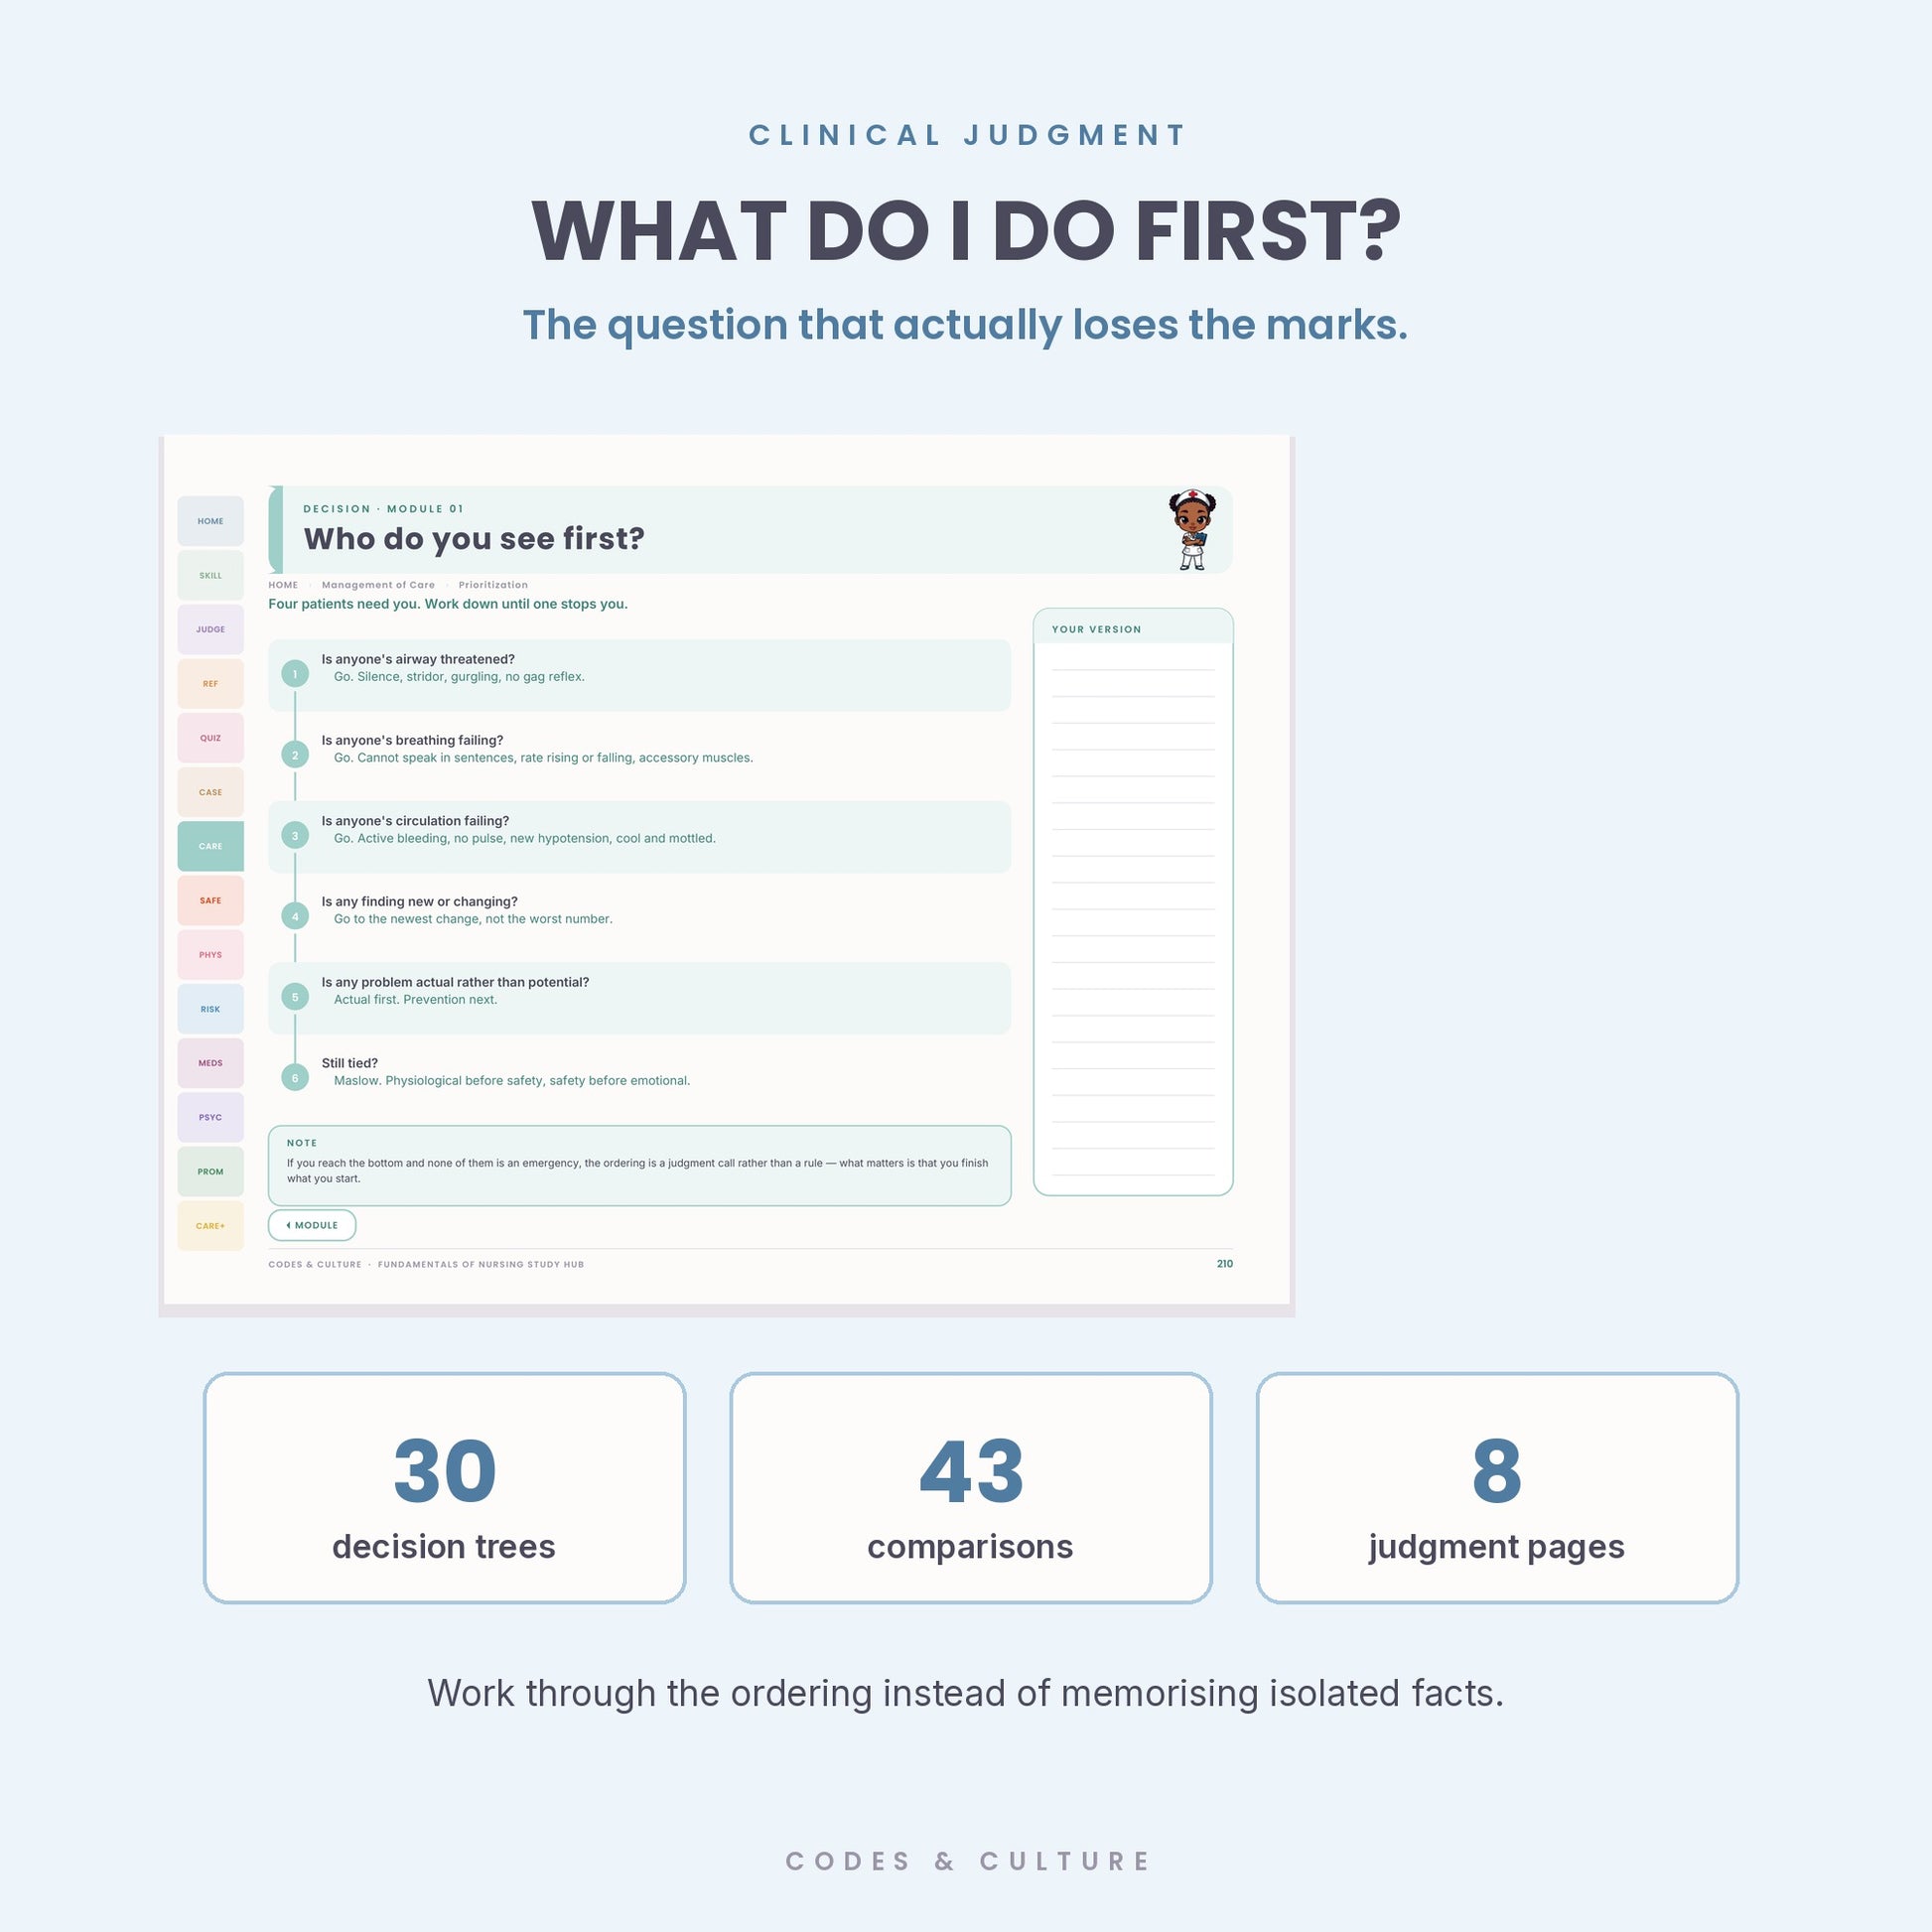This screenshot has width=1932, height=1932.
Task: Open the SAFE sidebar tab
Action: 210,900
